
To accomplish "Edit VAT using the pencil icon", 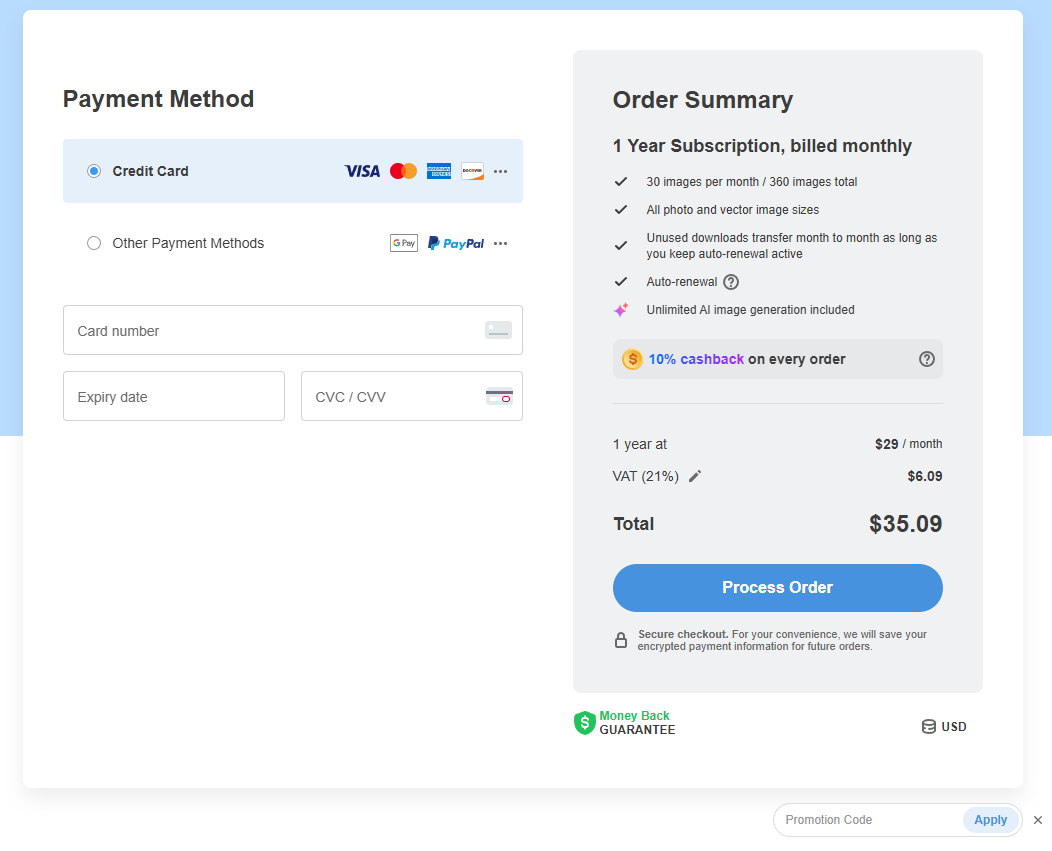I will click(695, 476).
